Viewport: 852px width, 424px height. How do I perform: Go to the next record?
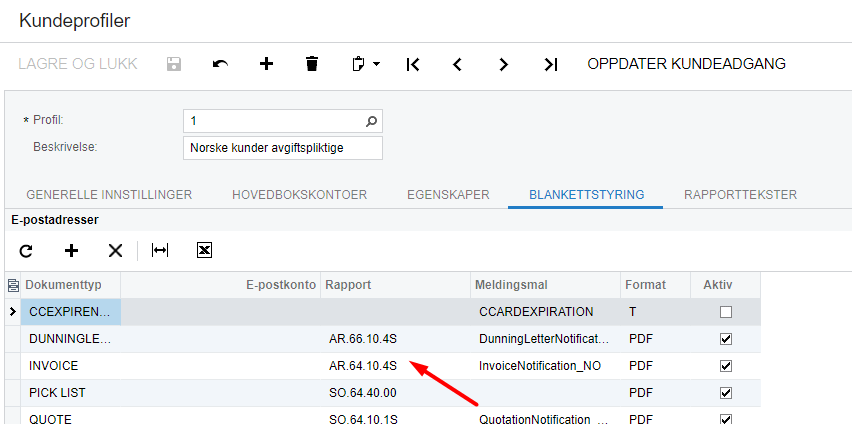point(504,64)
